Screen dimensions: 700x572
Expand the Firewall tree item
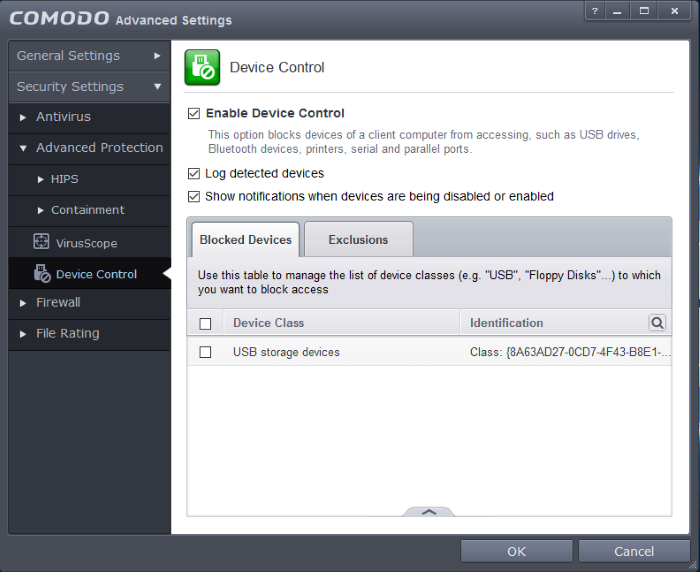(24, 303)
